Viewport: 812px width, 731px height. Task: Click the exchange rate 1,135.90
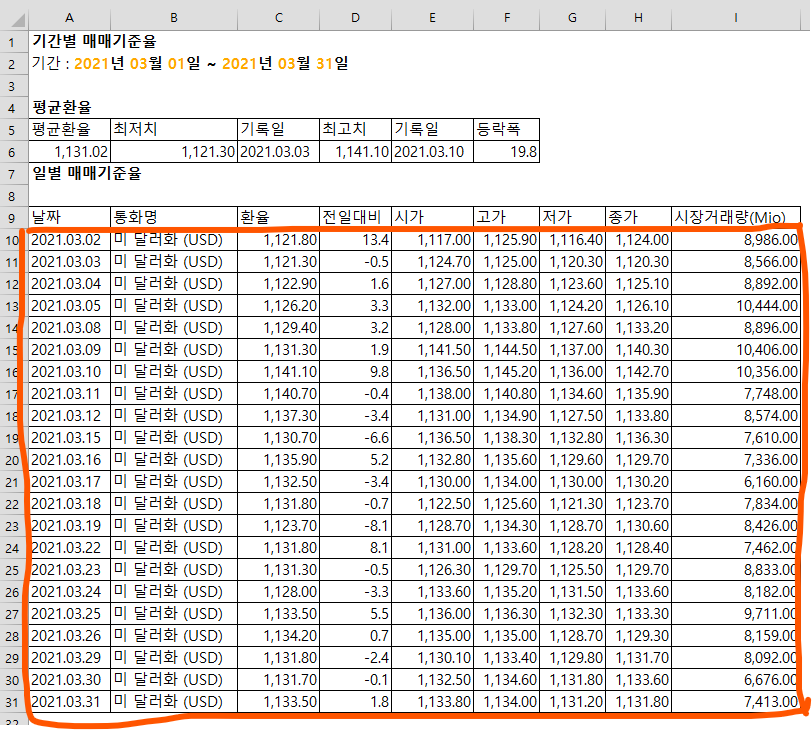point(279,460)
